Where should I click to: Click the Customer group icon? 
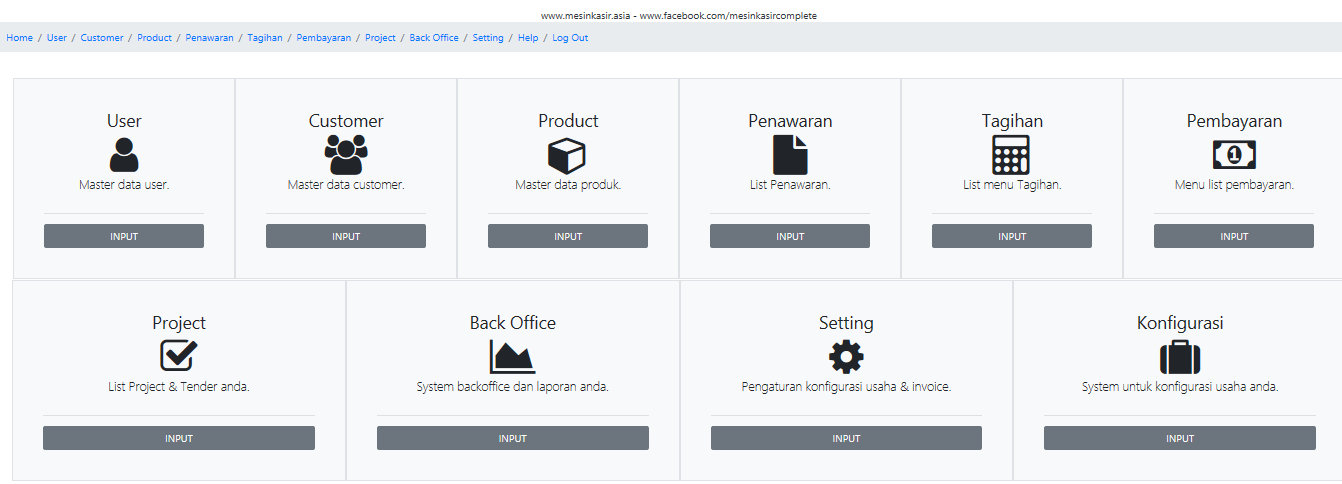click(x=346, y=155)
